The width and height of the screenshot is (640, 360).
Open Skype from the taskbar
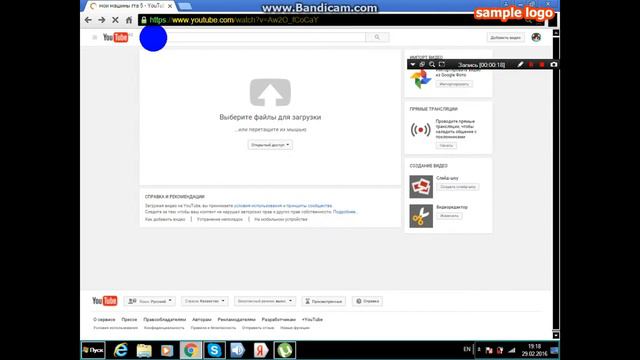tap(214, 350)
